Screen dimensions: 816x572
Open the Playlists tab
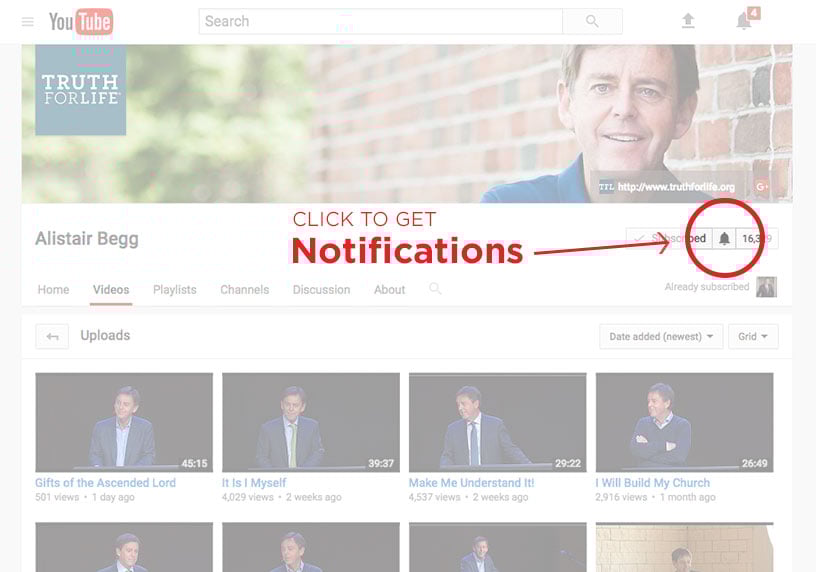coord(175,290)
